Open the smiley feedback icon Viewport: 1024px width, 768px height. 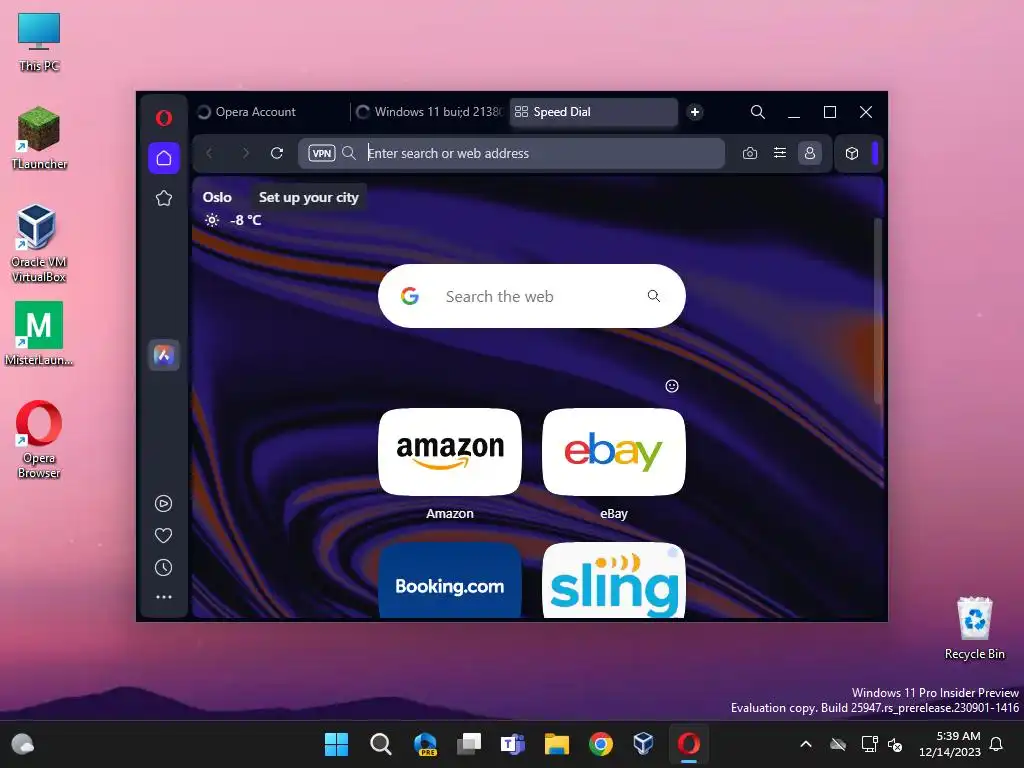(672, 386)
